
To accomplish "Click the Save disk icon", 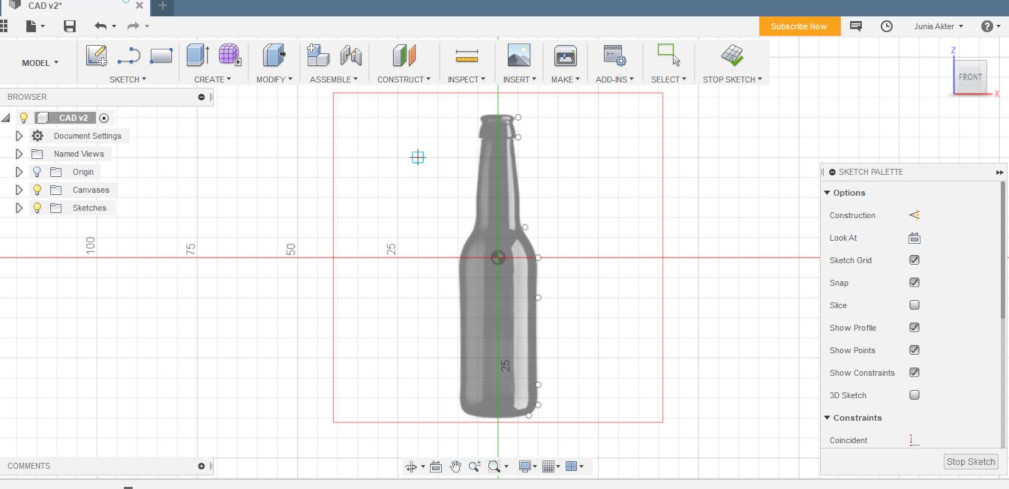I will (x=69, y=26).
